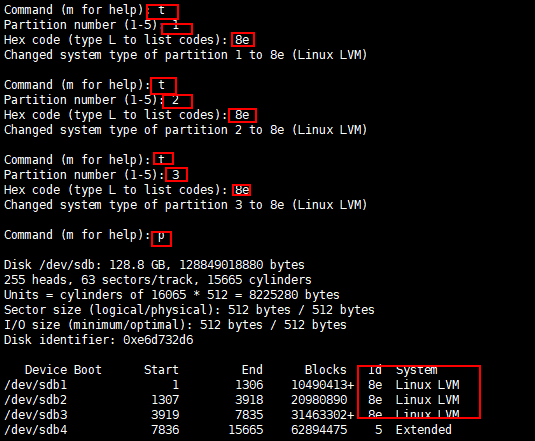Click the 'Disk /dev/sdb: 128.8 GB' line
535x441 pixels.
154,265
